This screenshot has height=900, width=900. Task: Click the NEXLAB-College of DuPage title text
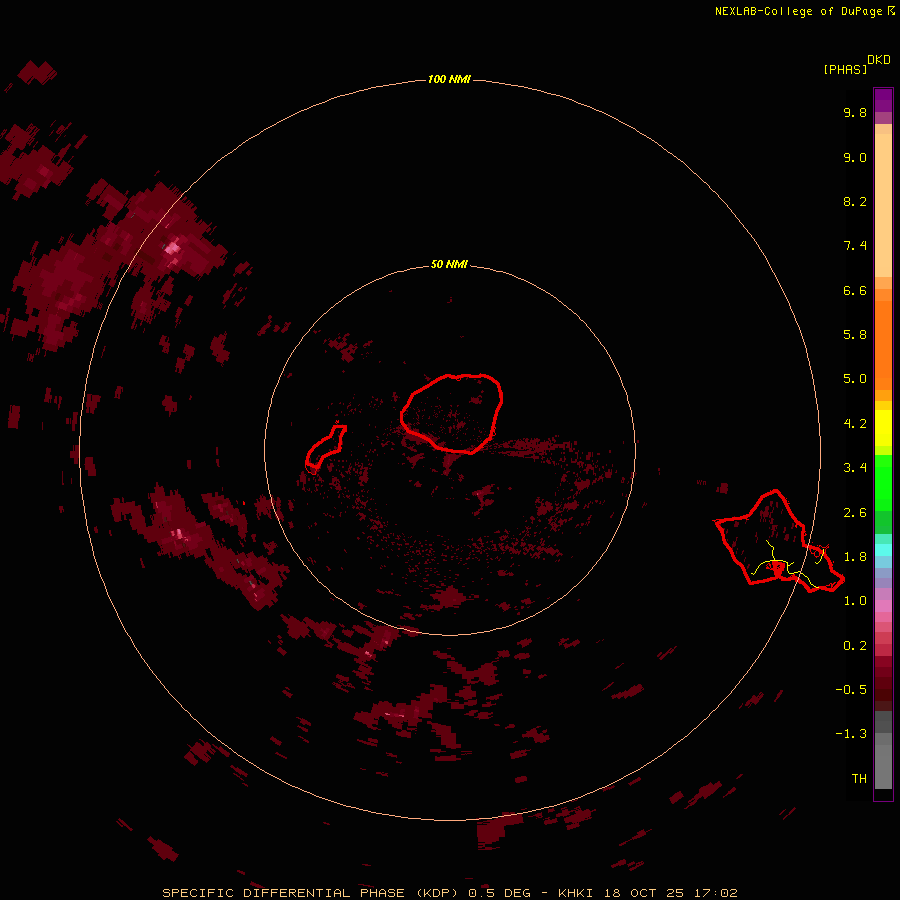(x=804, y=11)
